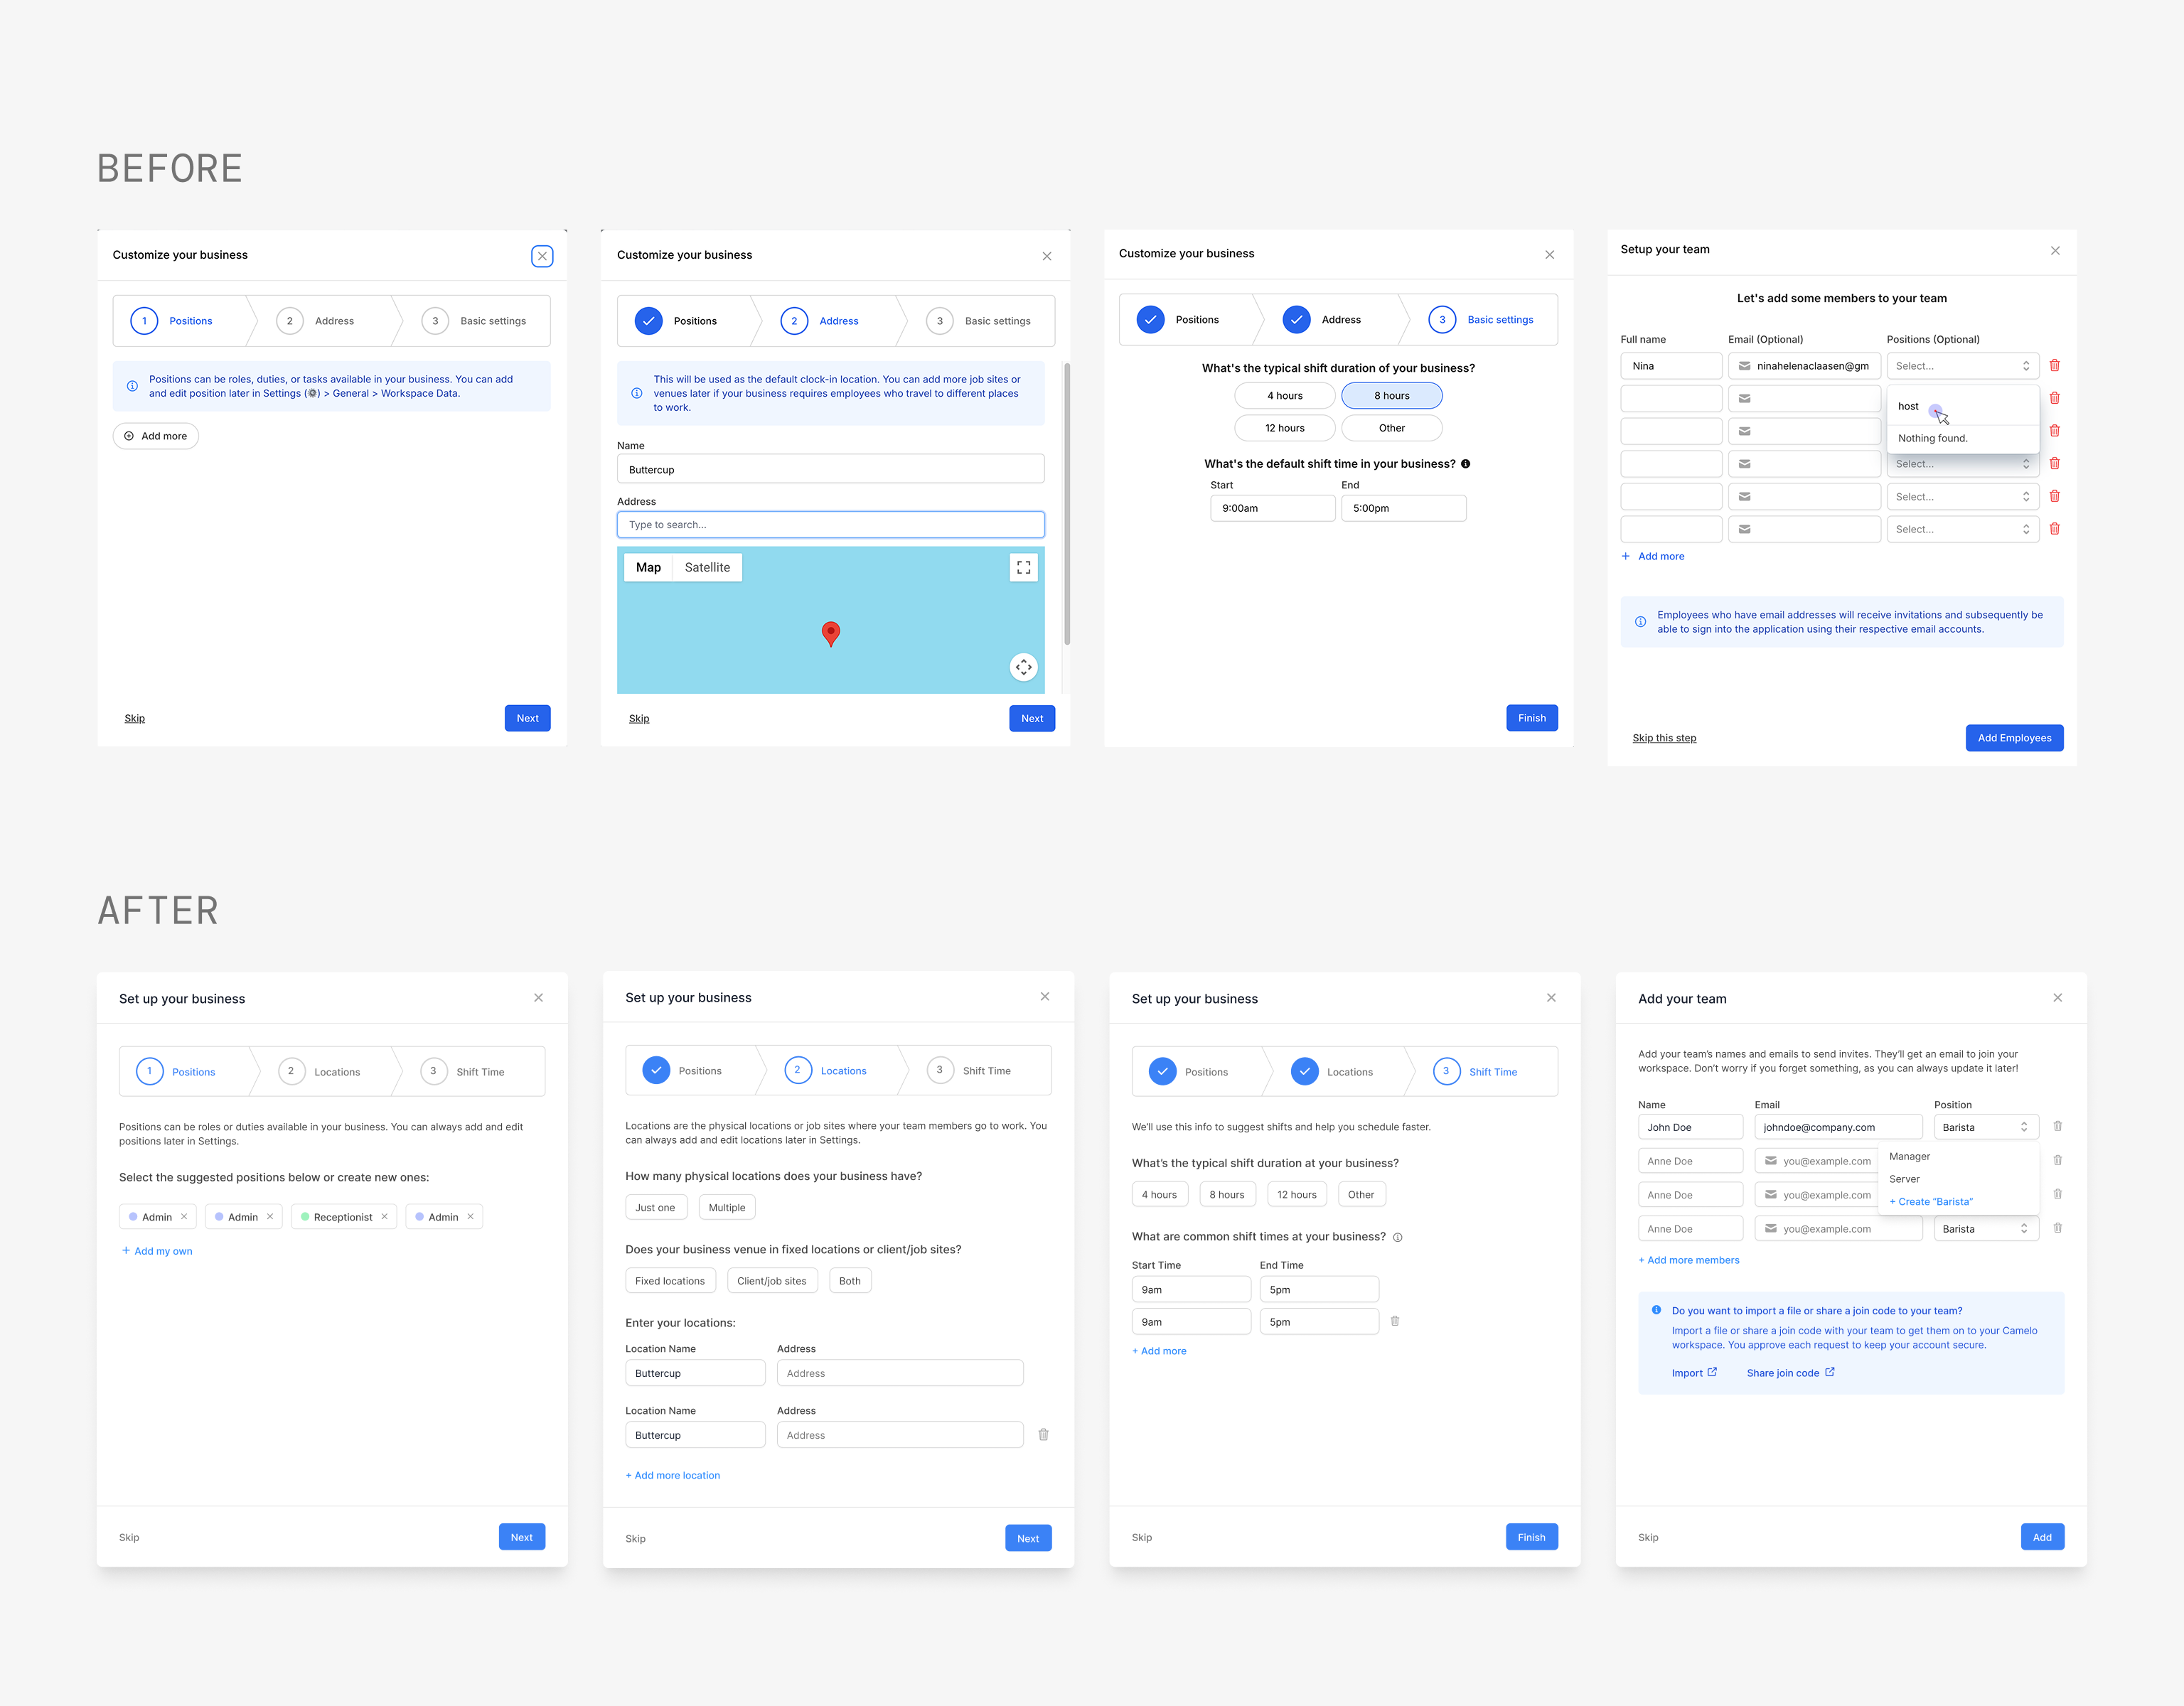Click the Full name field containing Nina
Image resolution: width=2184 pixels, height=1706 pixels.
tap(1670, 366)
